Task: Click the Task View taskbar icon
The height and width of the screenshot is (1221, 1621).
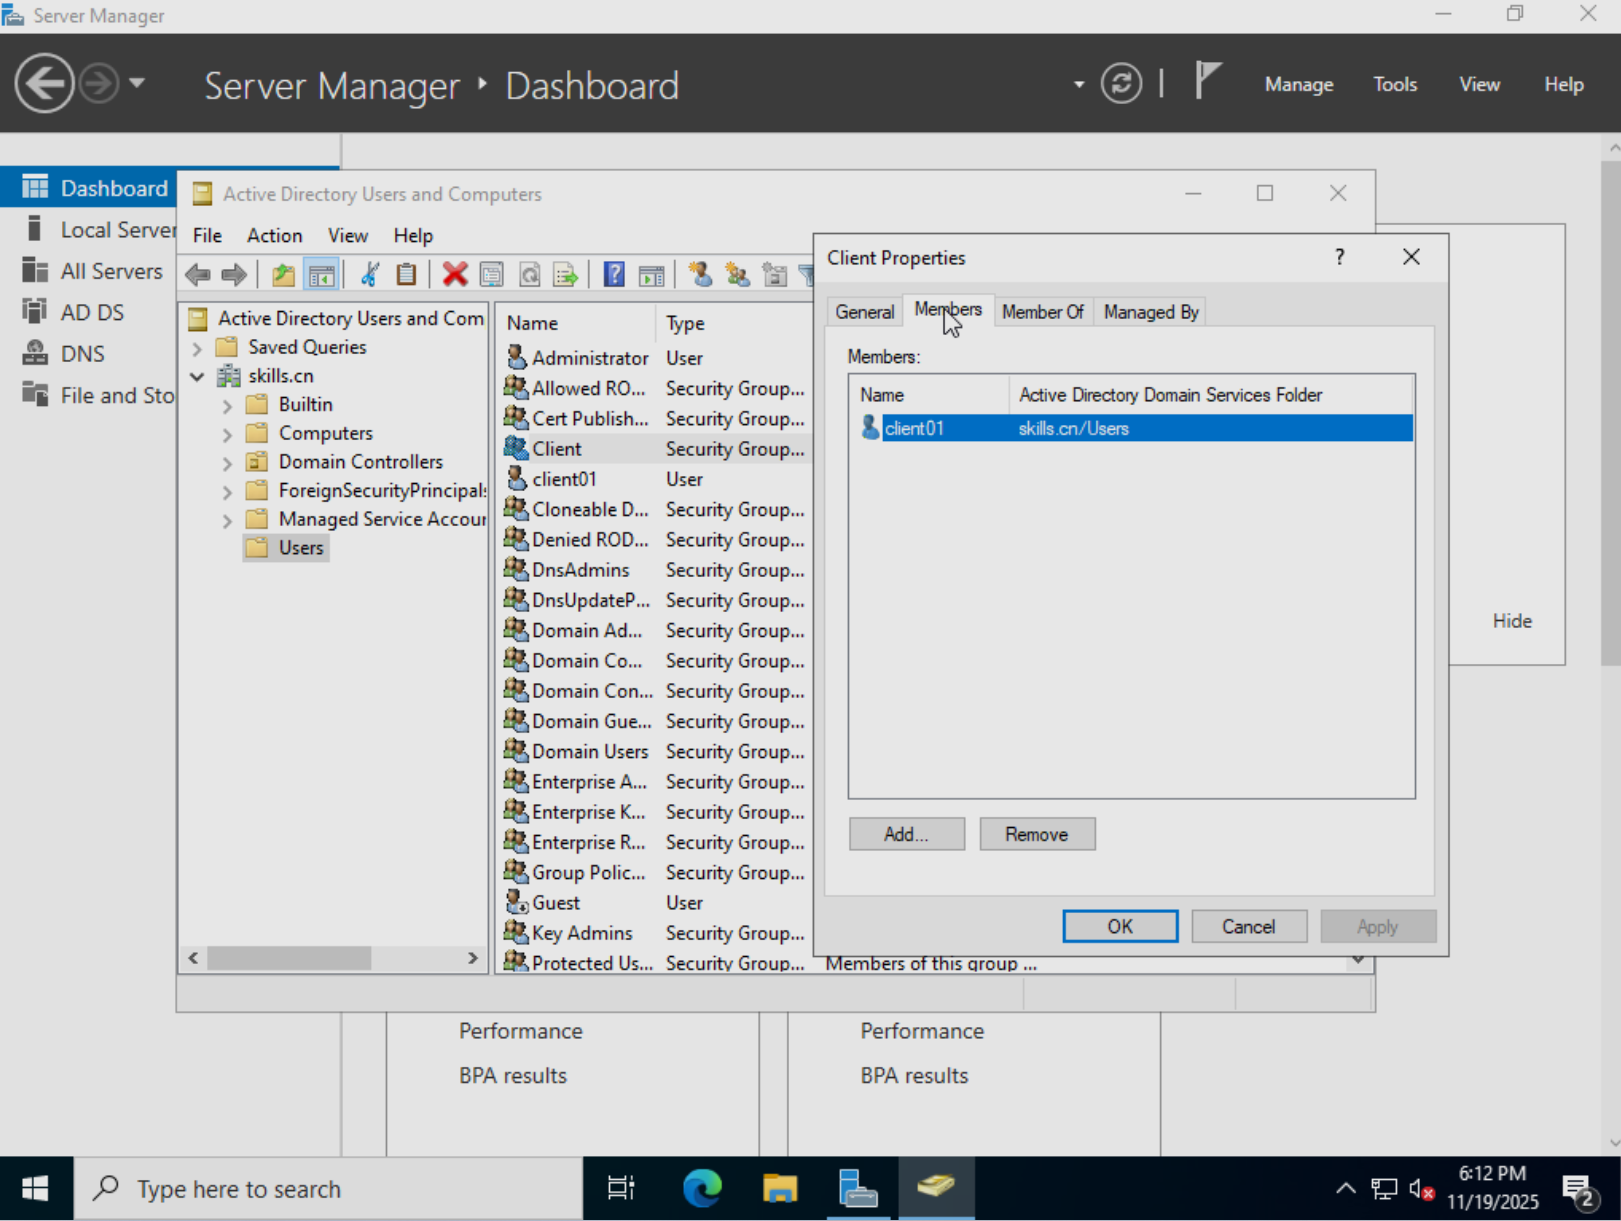Action: 621,1188
